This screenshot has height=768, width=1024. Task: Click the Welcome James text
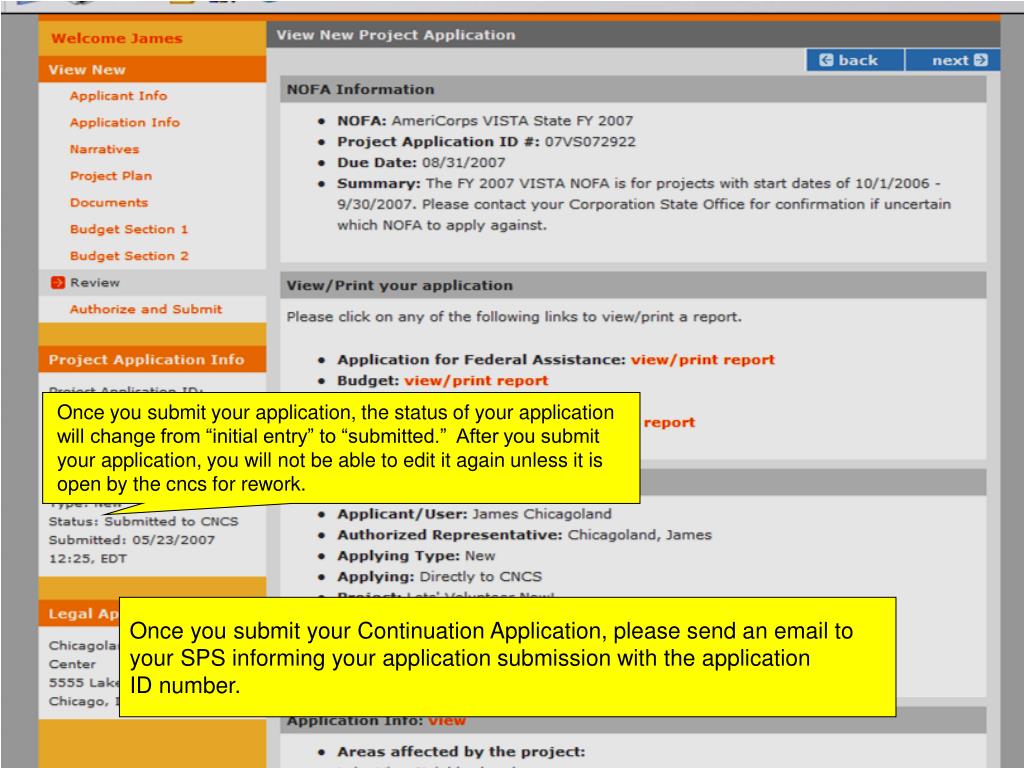(x=117, y=38)
